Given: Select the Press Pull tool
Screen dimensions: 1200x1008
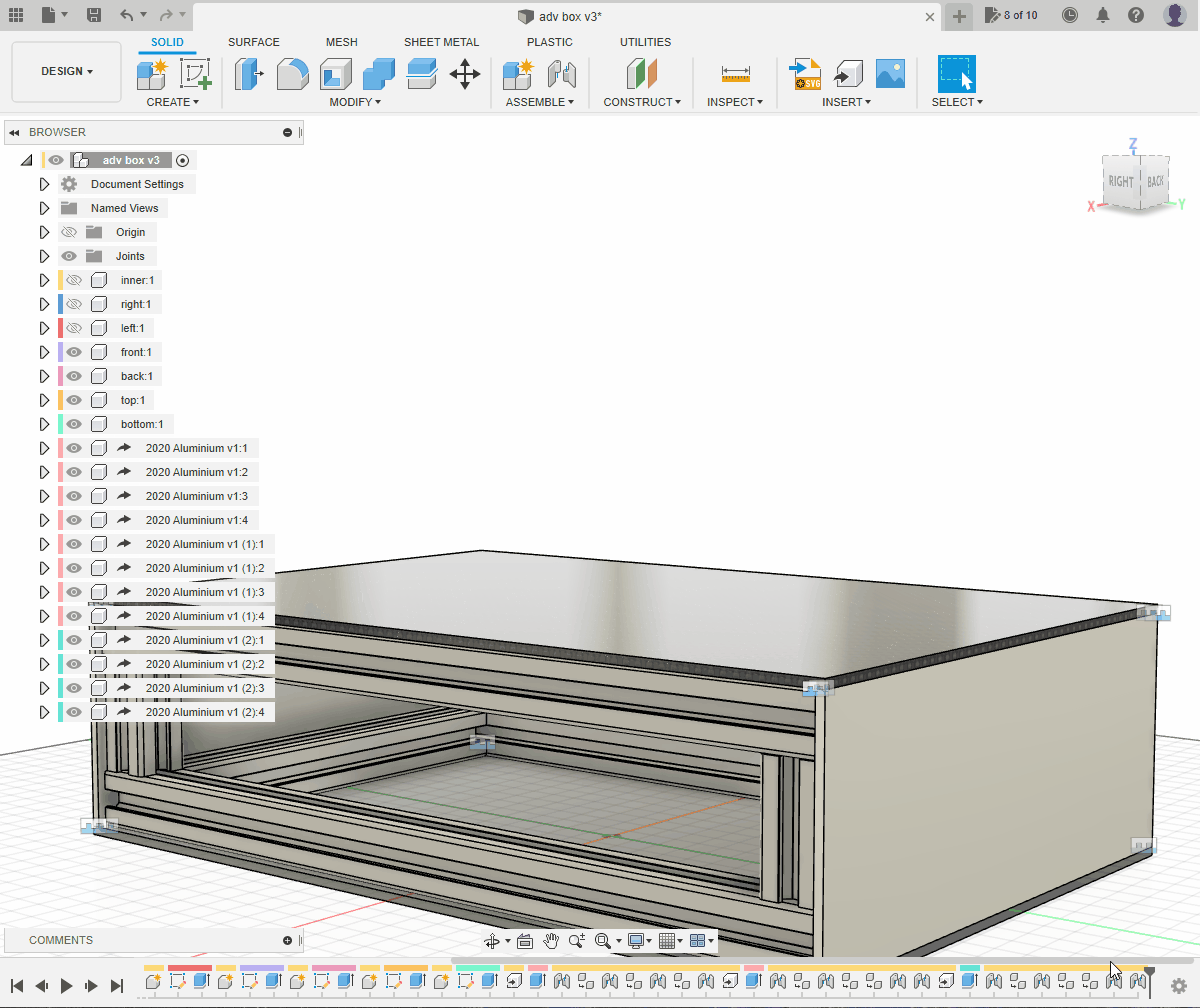Looking at the screenshot, I should [x=248, y=74].
